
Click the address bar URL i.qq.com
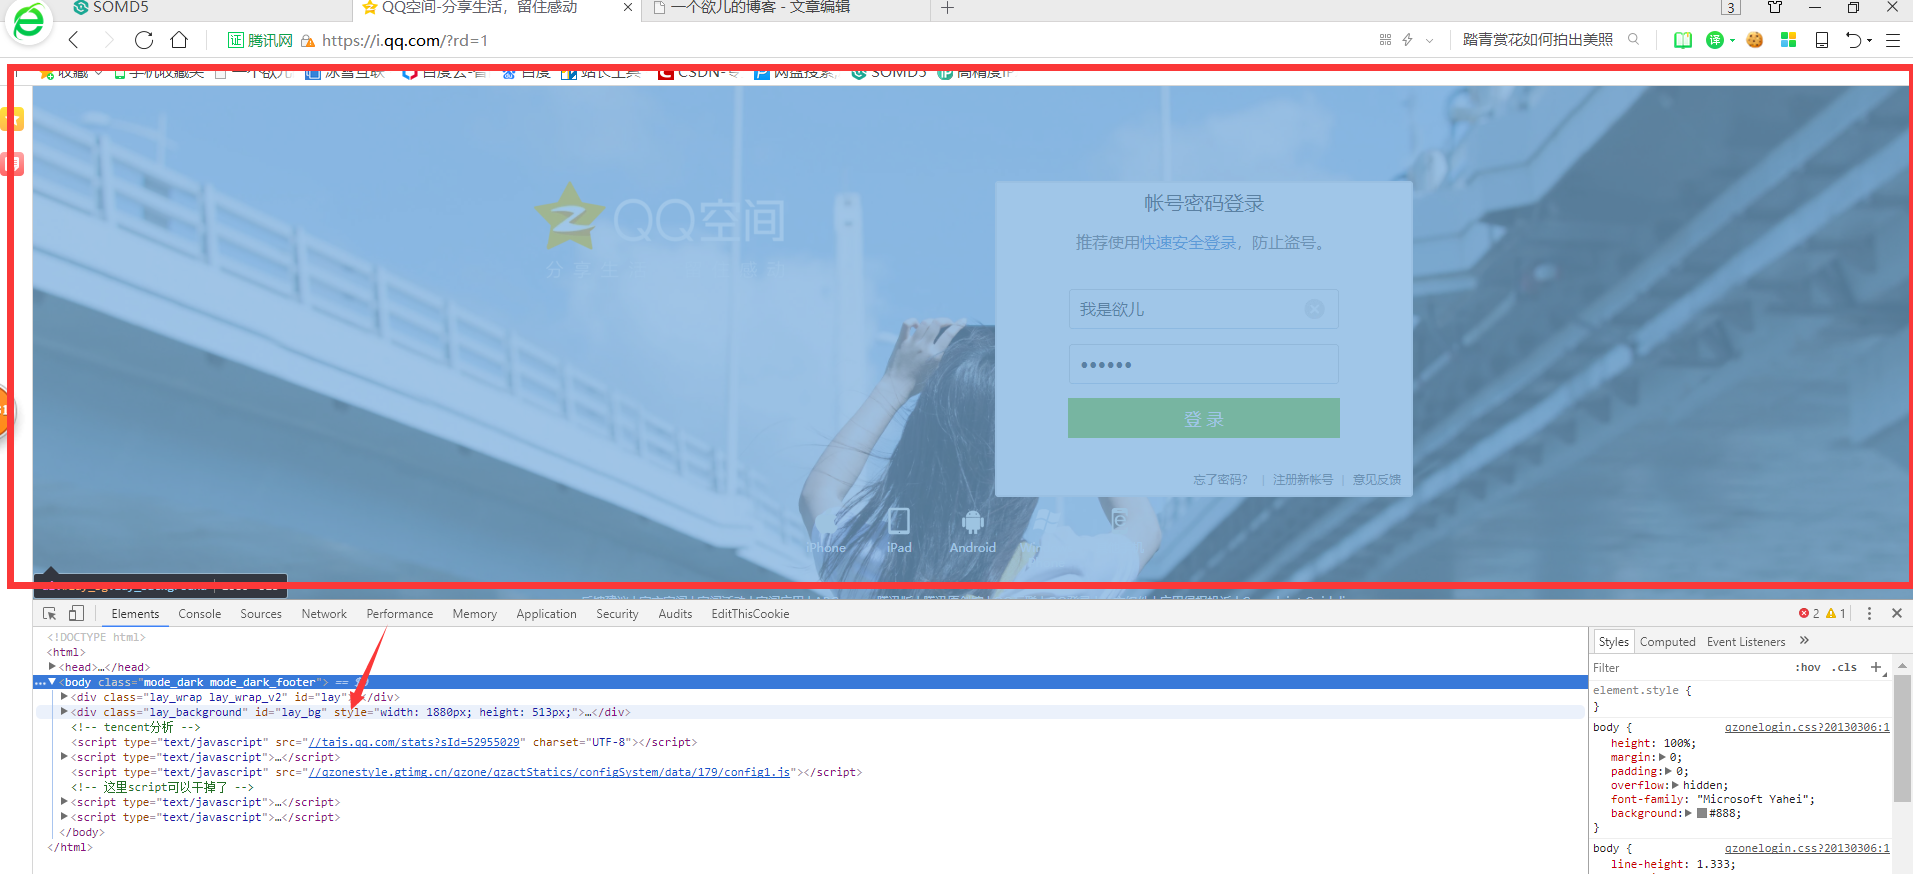(x=405, y=41)
